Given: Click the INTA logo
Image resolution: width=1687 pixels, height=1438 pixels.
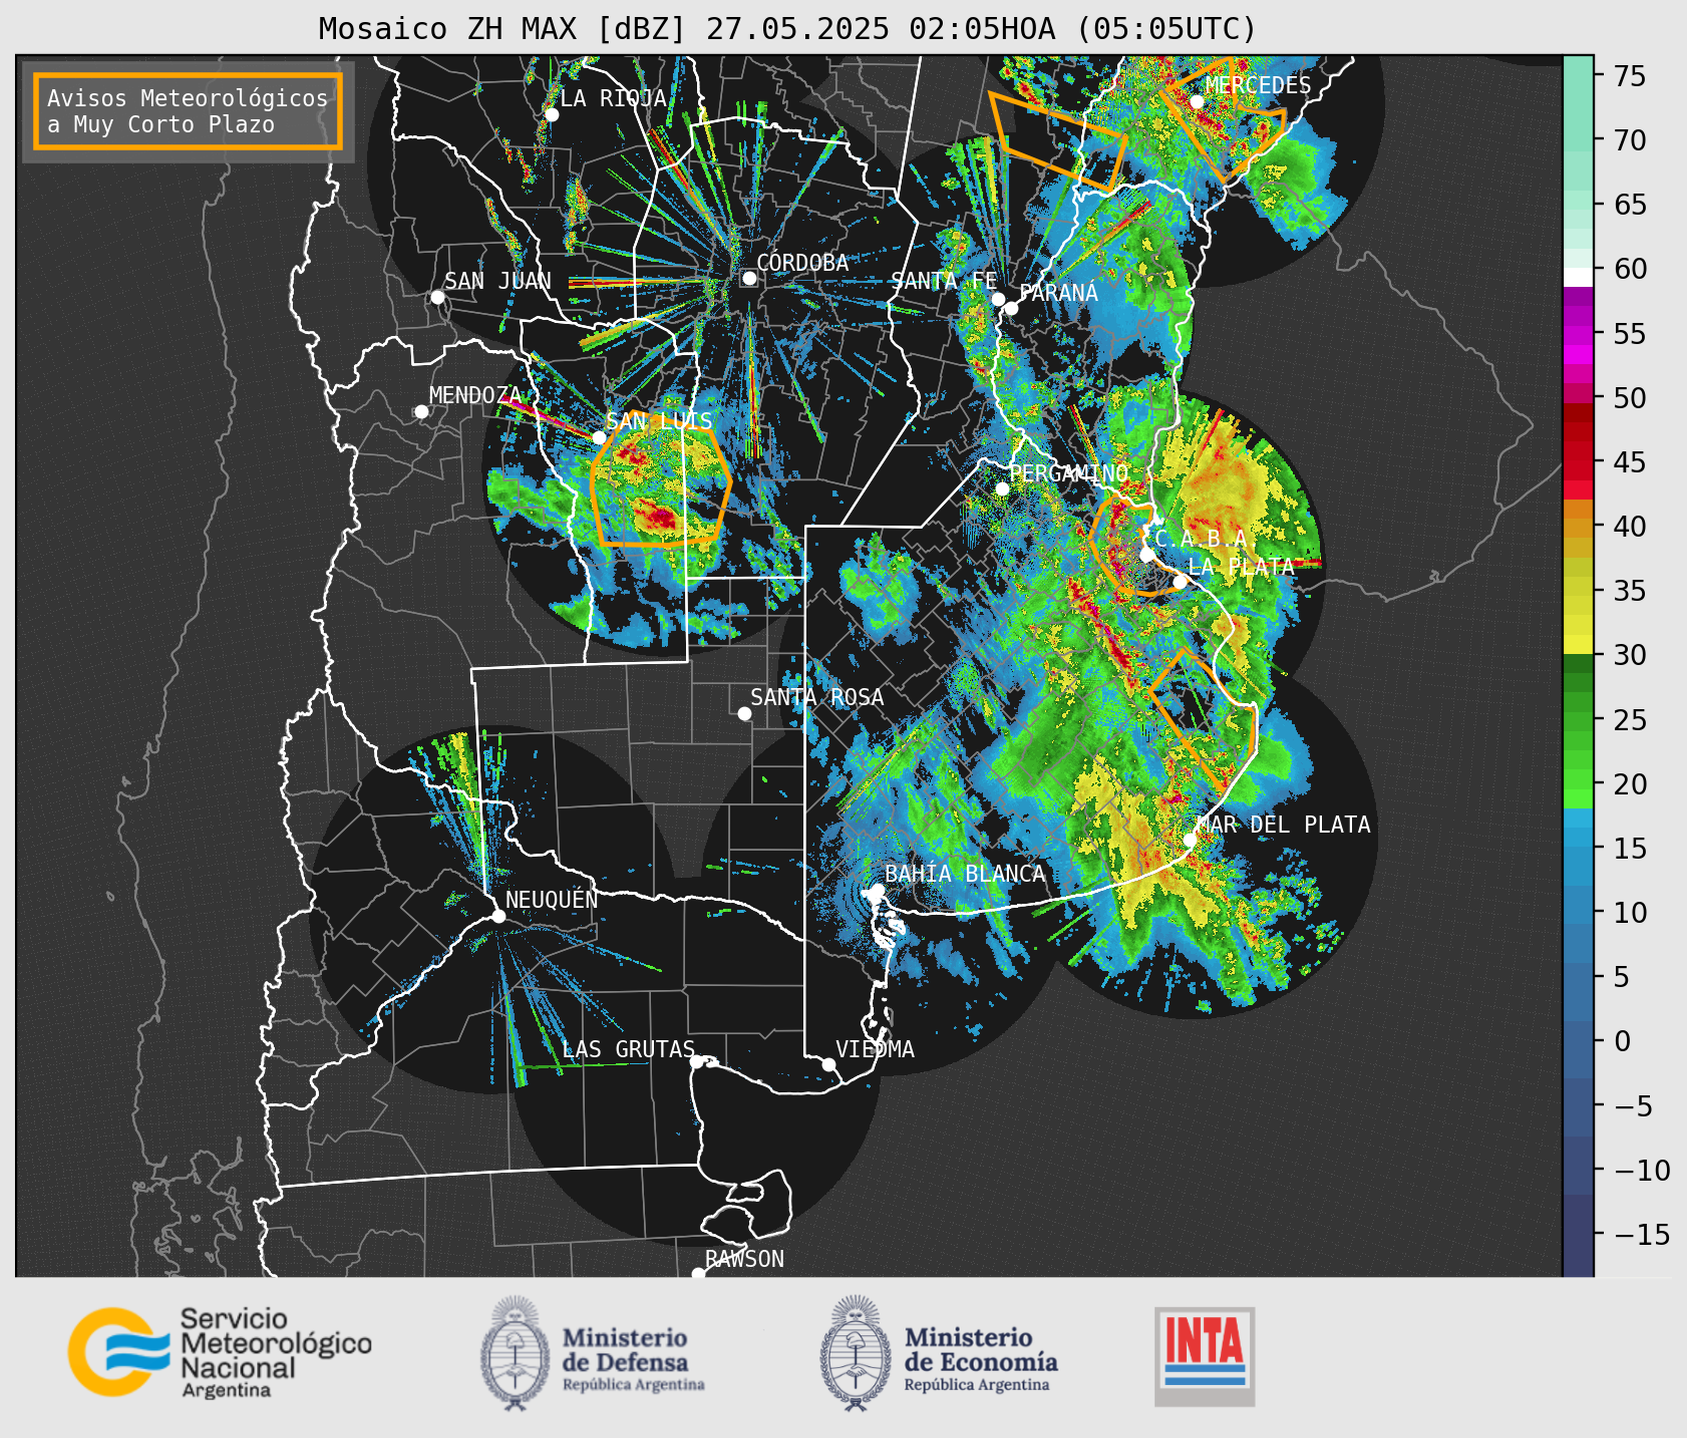Looking at the screenshot, I should pyautogui.click(x=1204, y=1356).
